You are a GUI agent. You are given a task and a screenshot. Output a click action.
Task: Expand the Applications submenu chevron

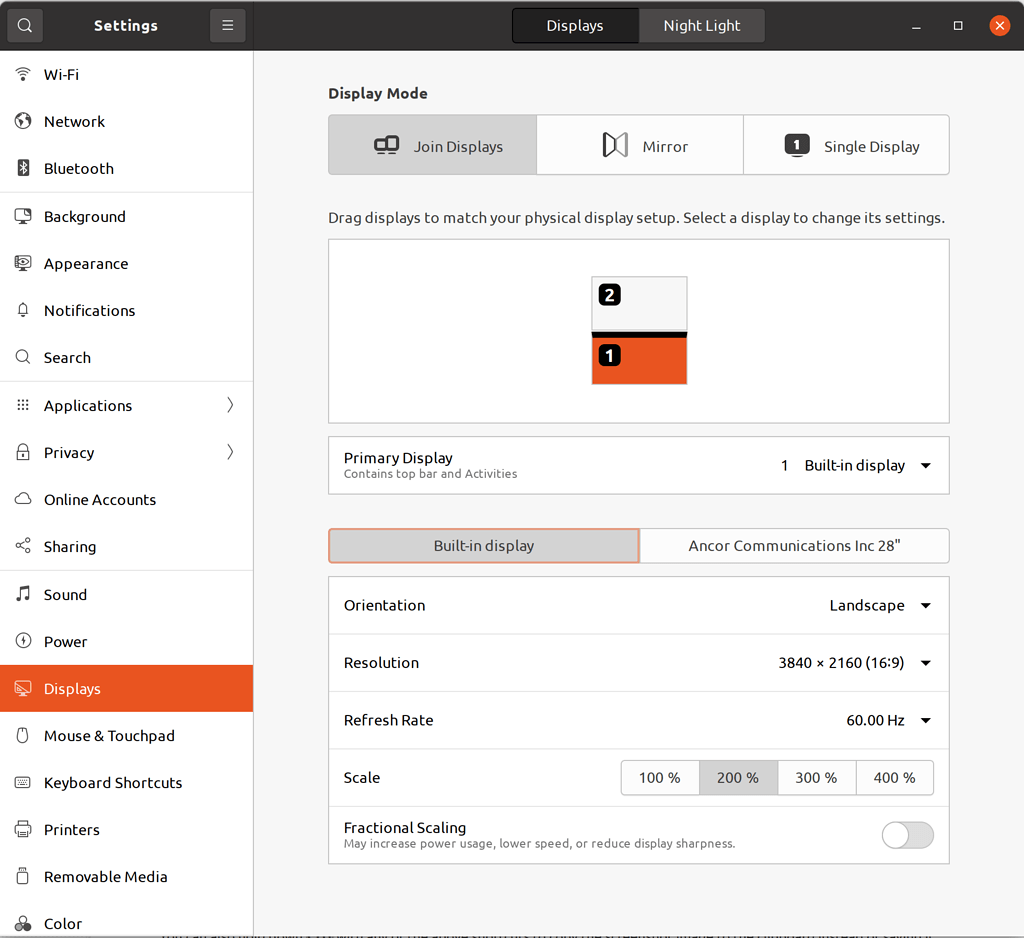230,406
